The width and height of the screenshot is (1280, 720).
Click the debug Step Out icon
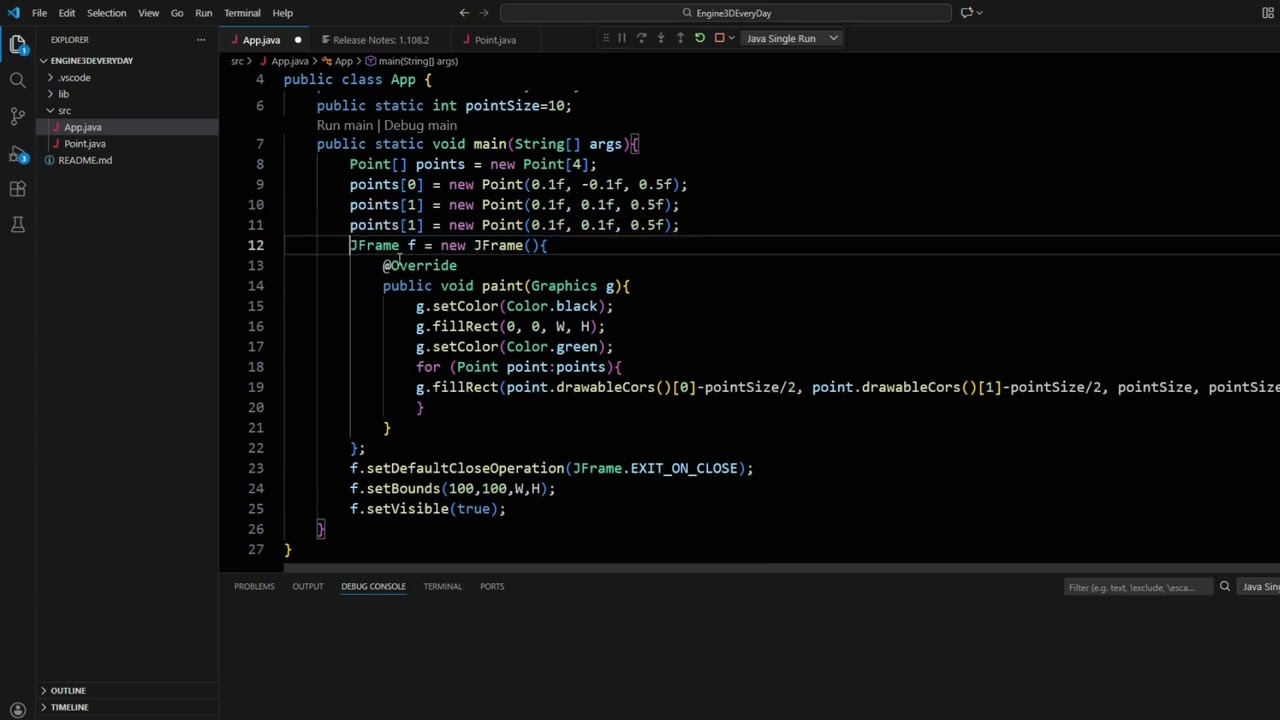coord(680,38)
